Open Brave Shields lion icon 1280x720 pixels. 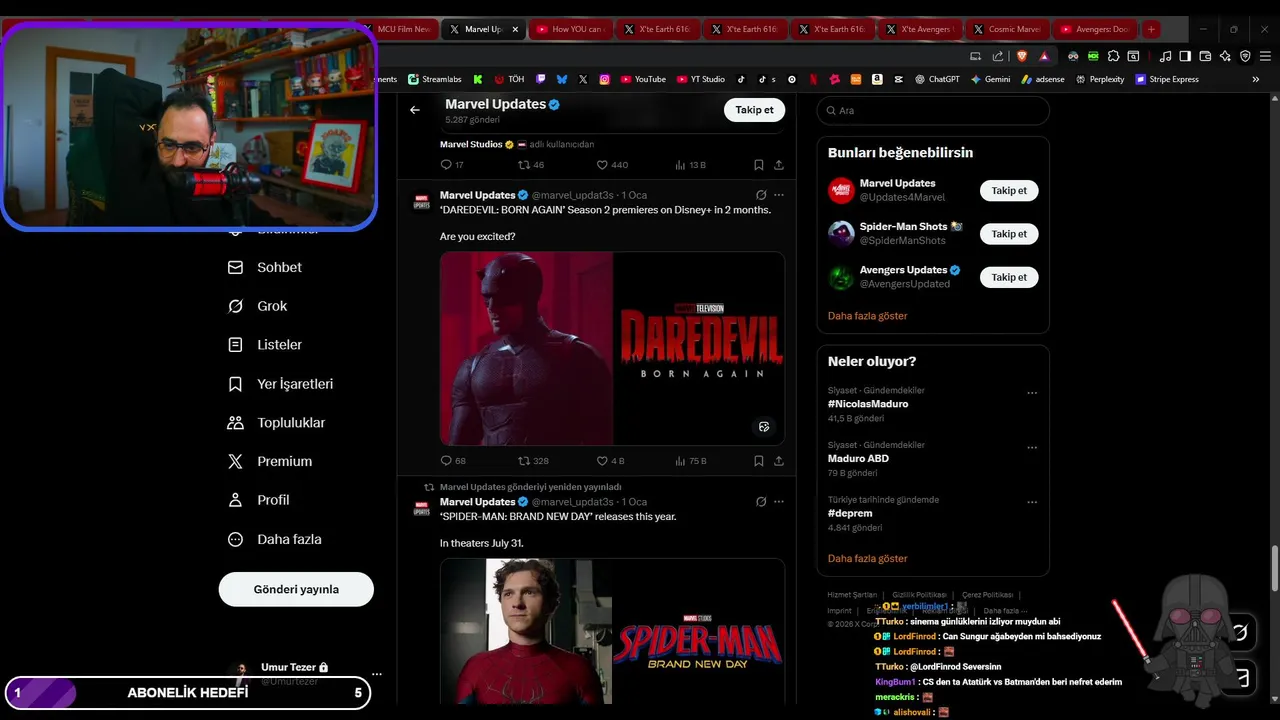pos(1022,56)
